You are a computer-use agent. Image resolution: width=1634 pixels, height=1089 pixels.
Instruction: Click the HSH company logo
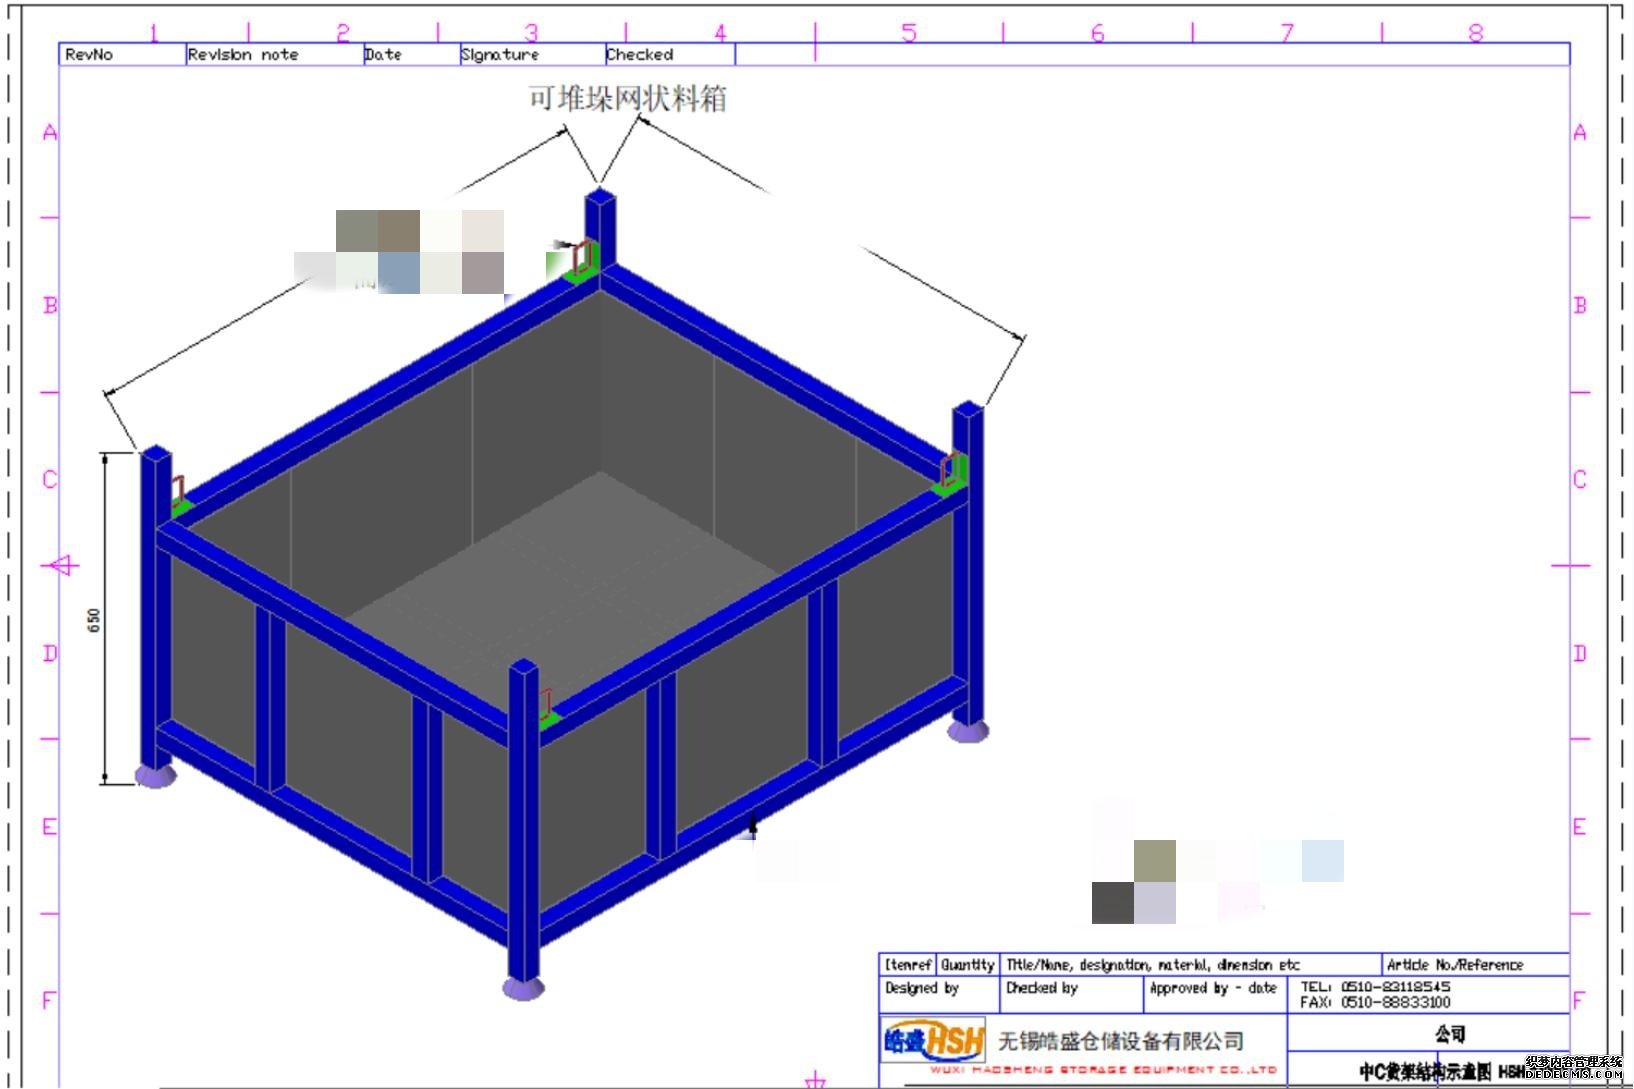[934, 1041]
